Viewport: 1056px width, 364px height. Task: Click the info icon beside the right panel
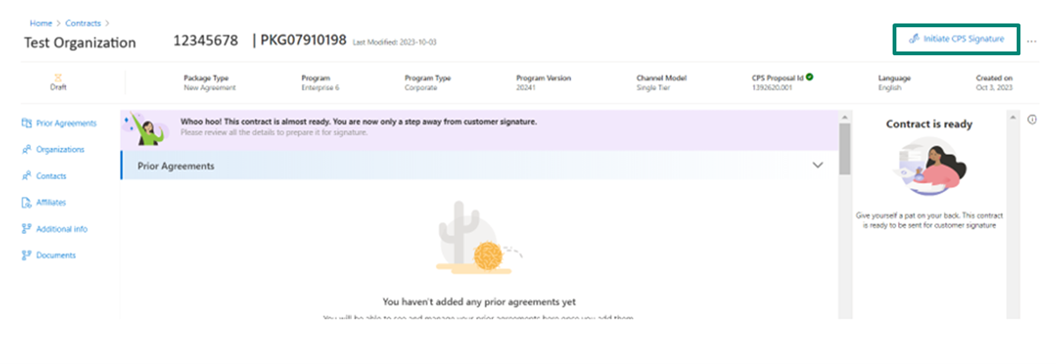pos(1032,119)
